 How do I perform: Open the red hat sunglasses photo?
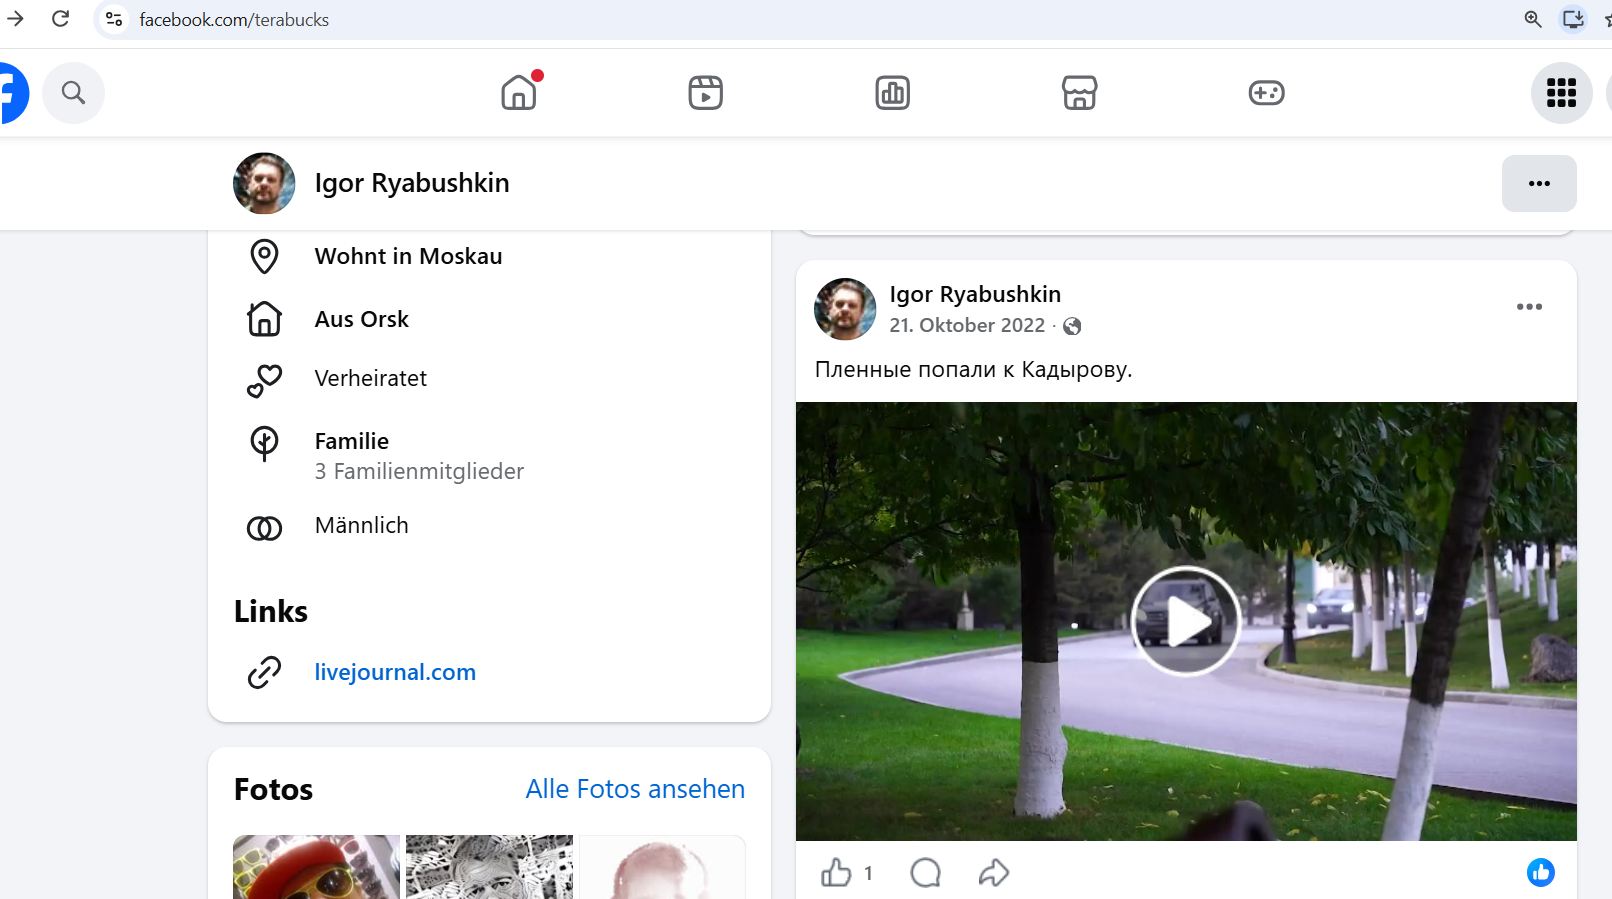point(316,867)
